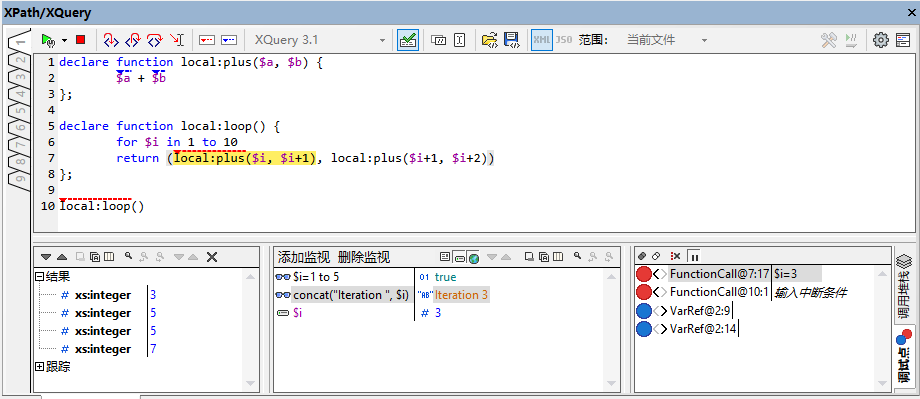Switch to expression tab 4

pos(20,94)
